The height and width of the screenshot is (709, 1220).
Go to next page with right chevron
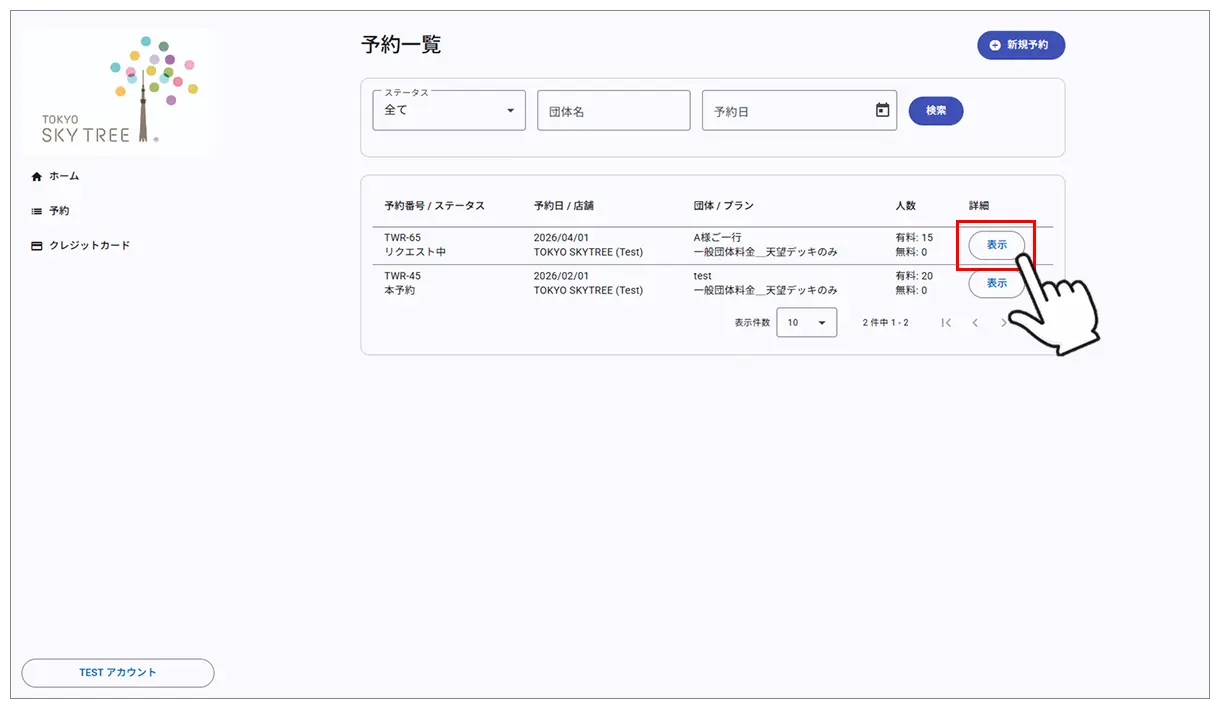pos(1004,322)
